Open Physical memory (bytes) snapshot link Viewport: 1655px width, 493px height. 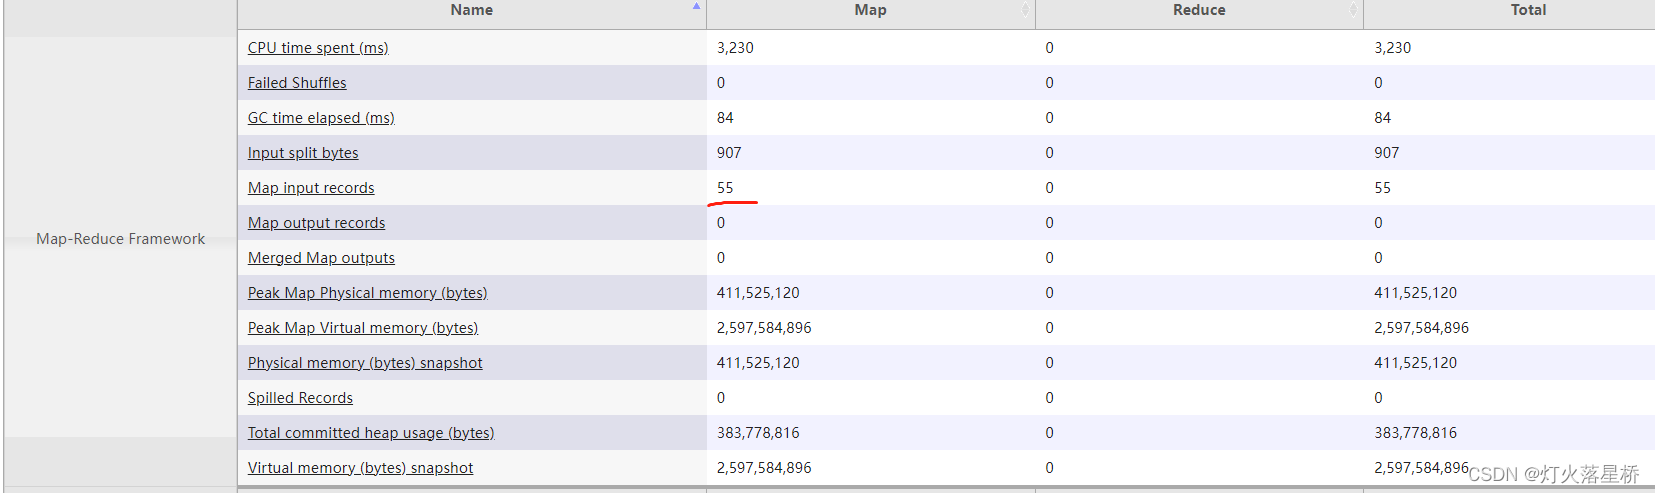(x=365, y=363)
